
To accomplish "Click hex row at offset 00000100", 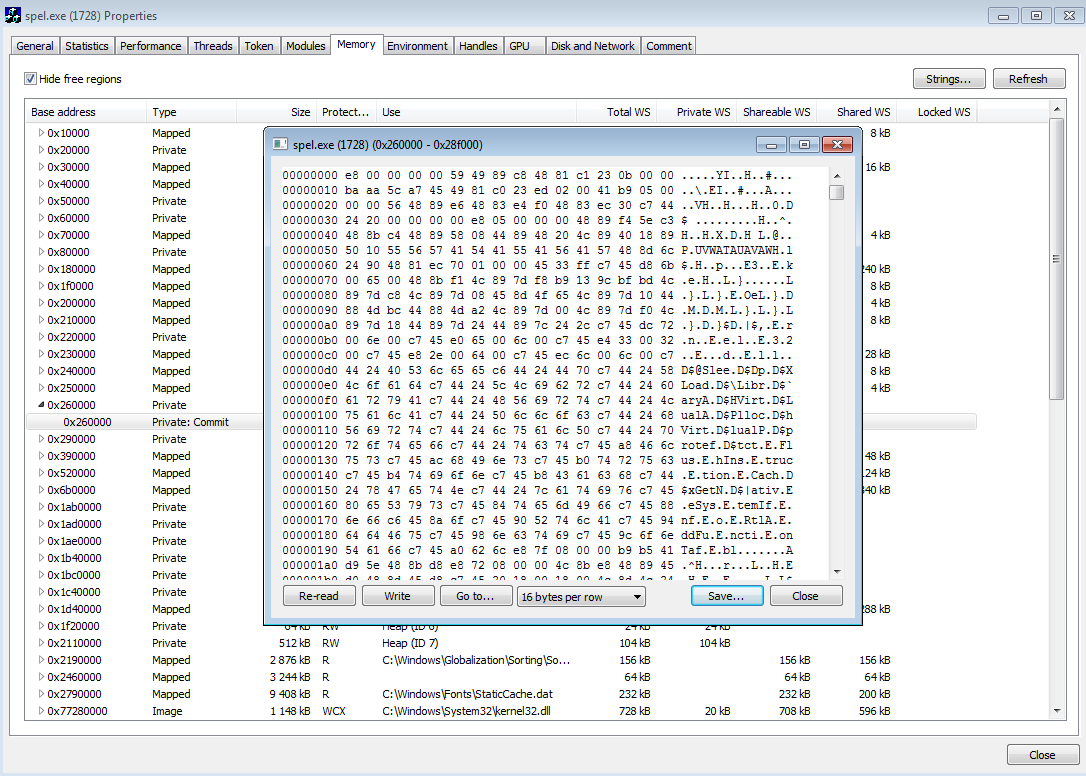I will click(537, 415).
